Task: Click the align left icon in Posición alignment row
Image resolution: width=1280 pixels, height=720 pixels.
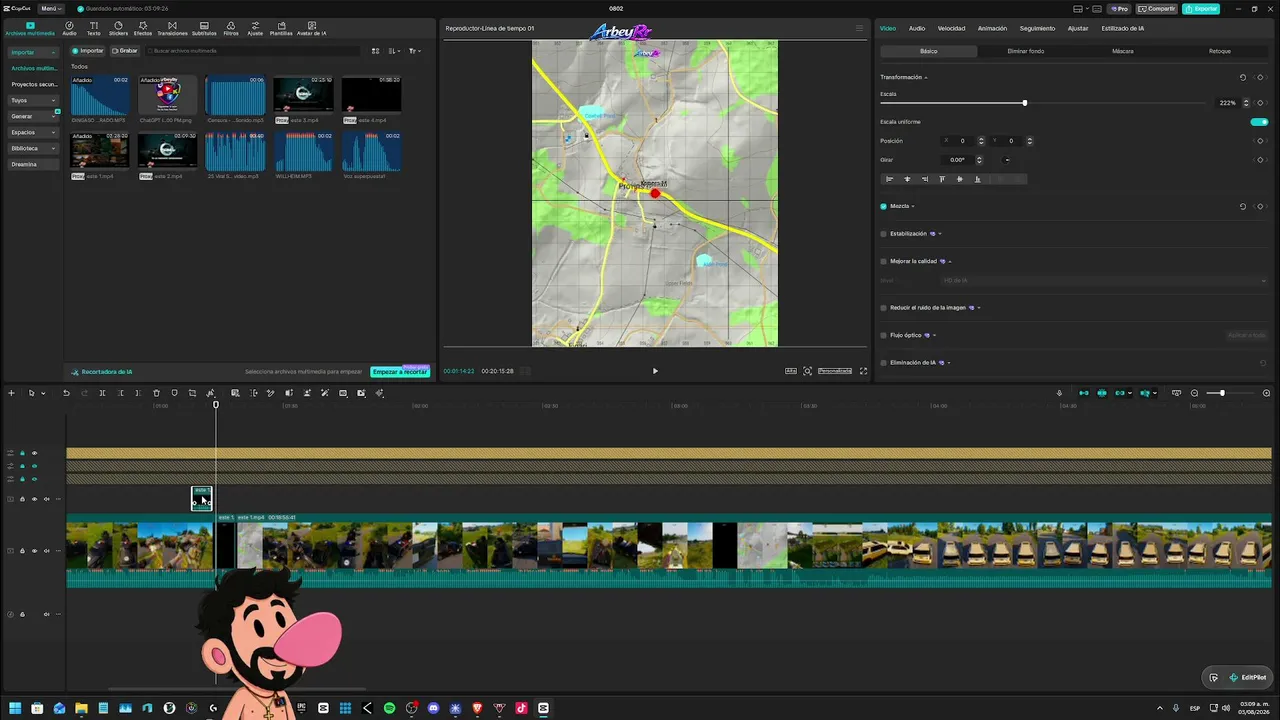Action: click(x=890, y=179)
